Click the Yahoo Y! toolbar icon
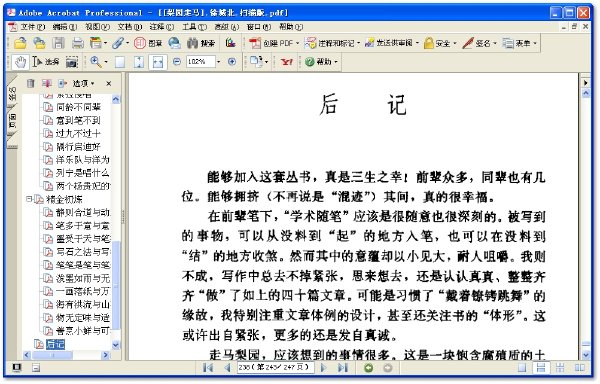600x384 pixels. [x=287, y=62]
